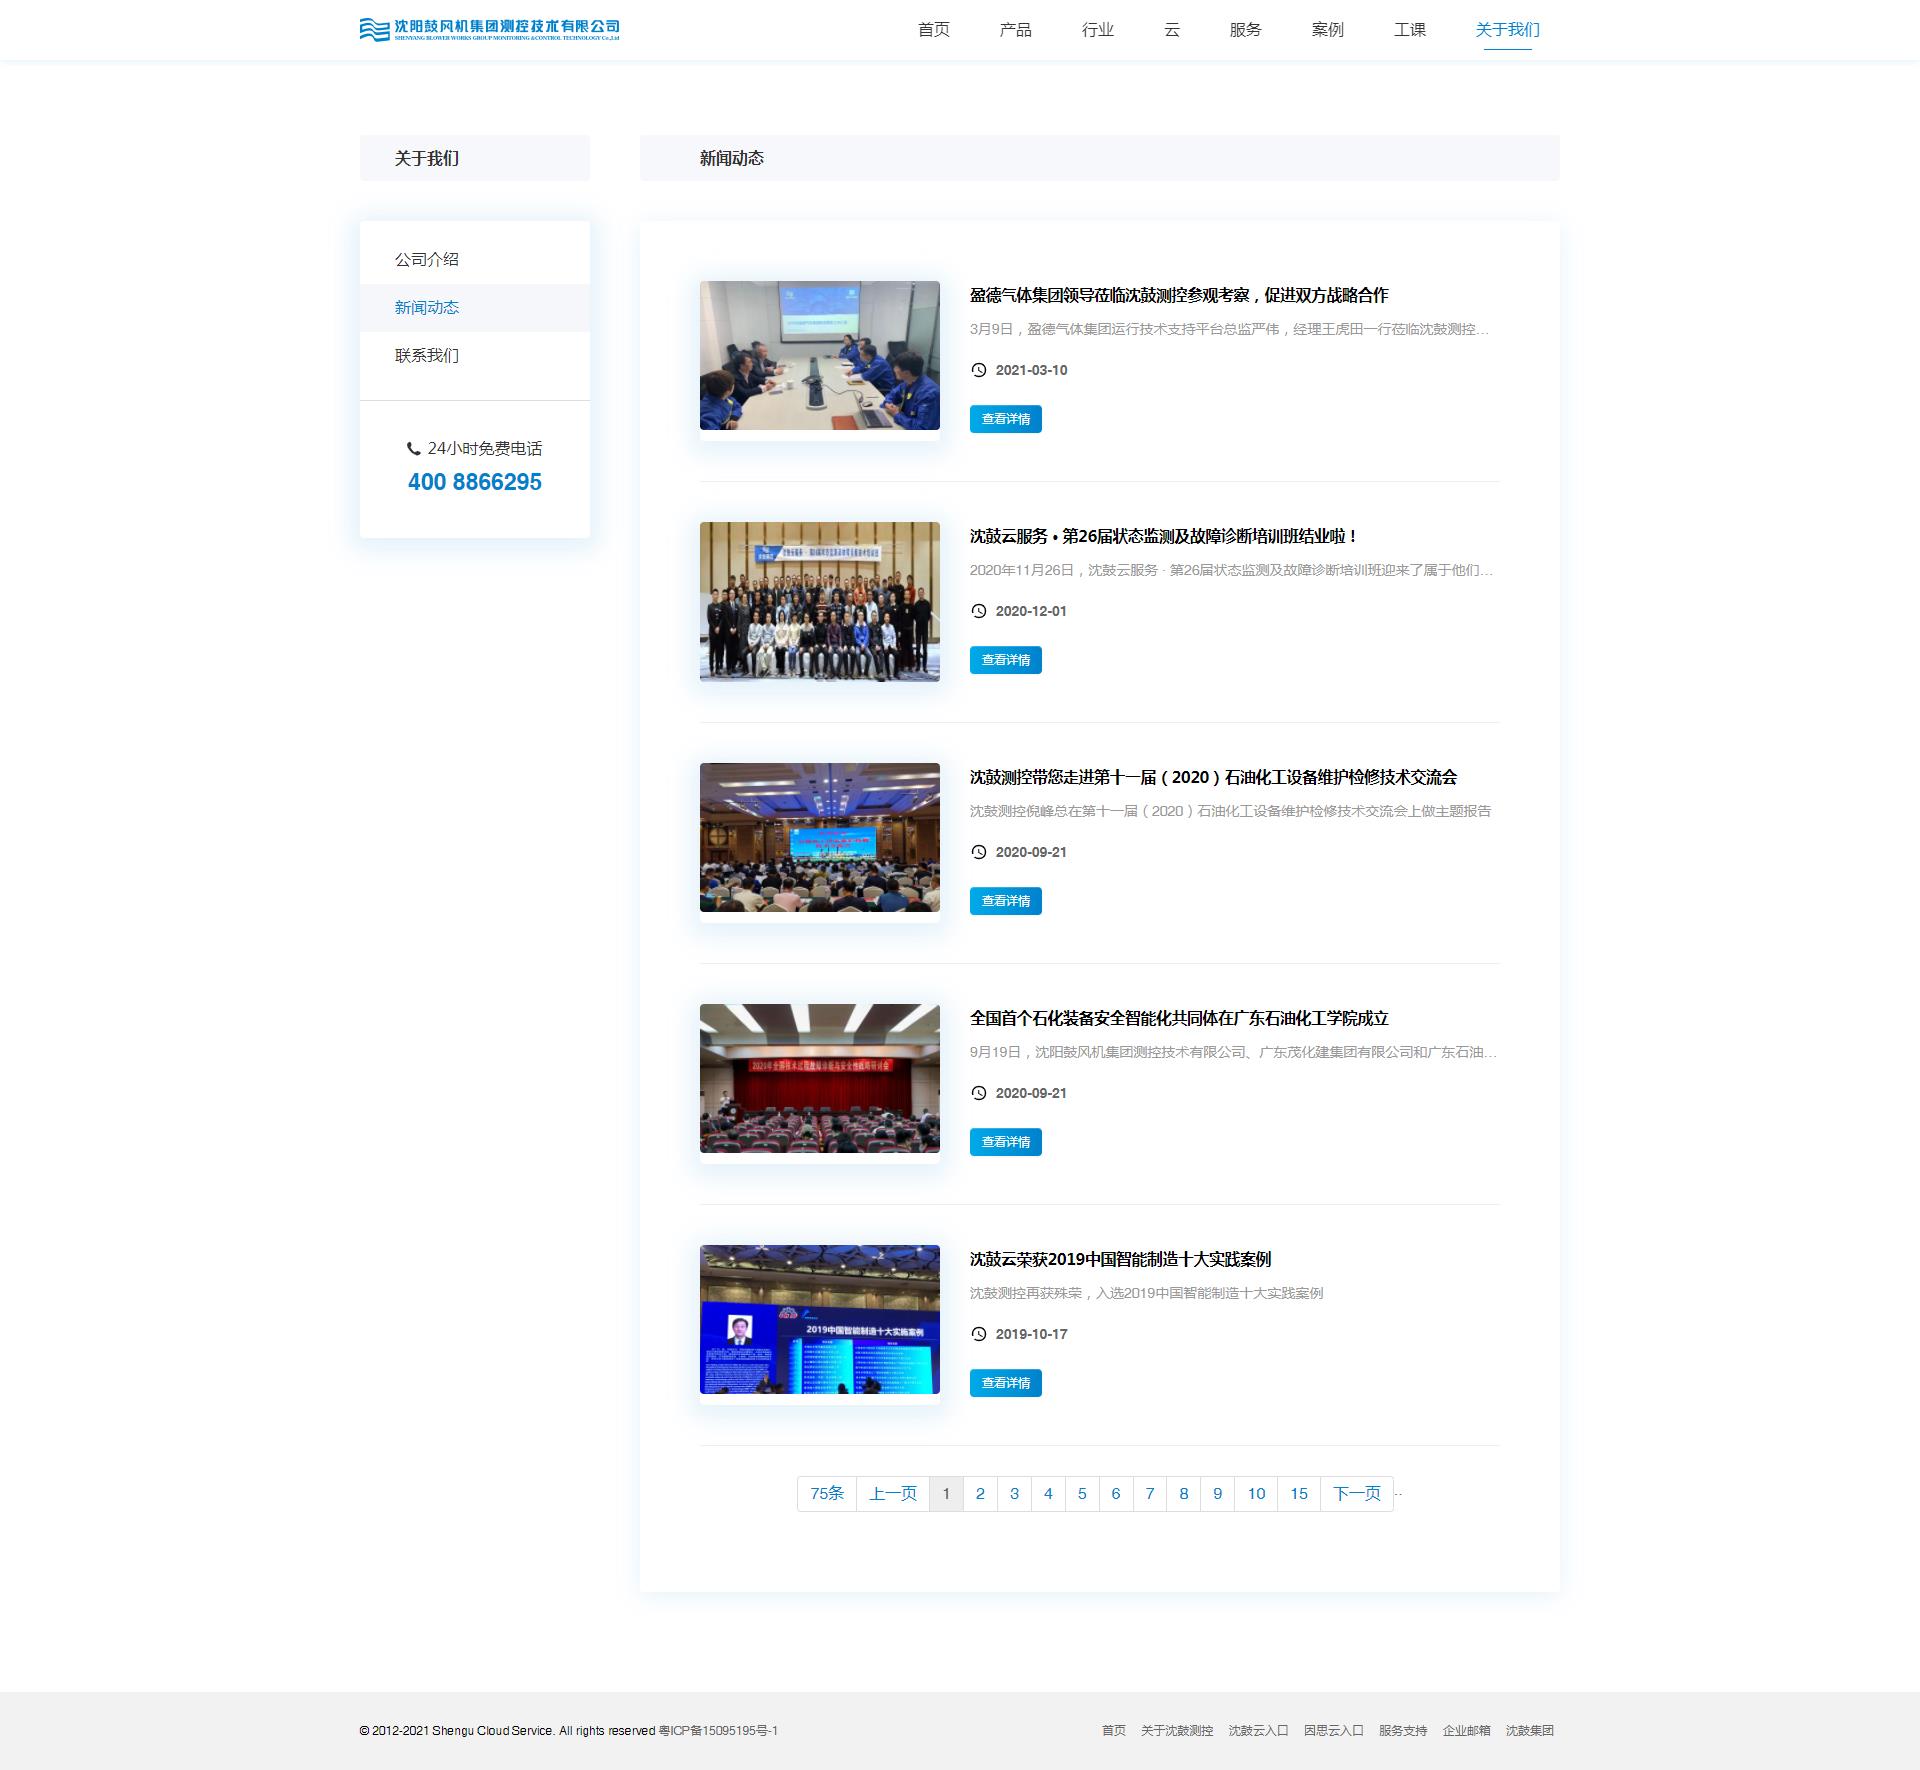Click 查看详情 for the 2021-03-10 article
This screenshot has width=1920, height=1770.
[1006, 419]
